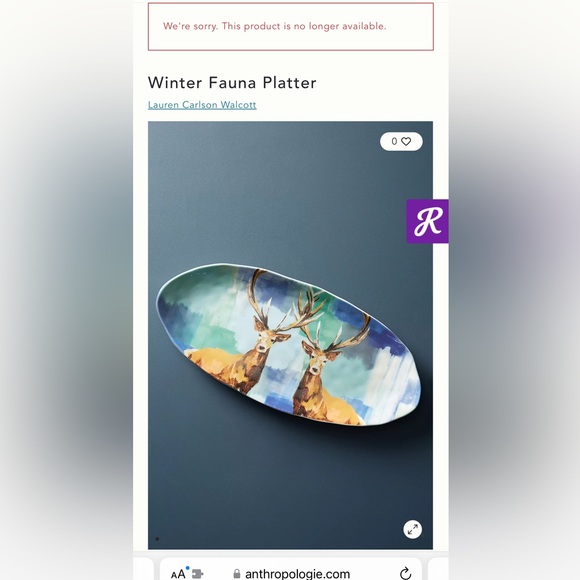This screenshot has width=580, height=580.
Task: Open the Lauren Carlson Walcott brand link
Action: tap(202, 105)
